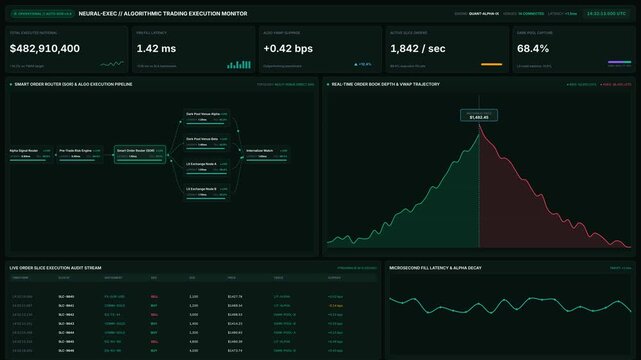This screenshot has height=360, width=641.
Task: Click the target label in latency chart header
Action: click(x=621, y=268)
